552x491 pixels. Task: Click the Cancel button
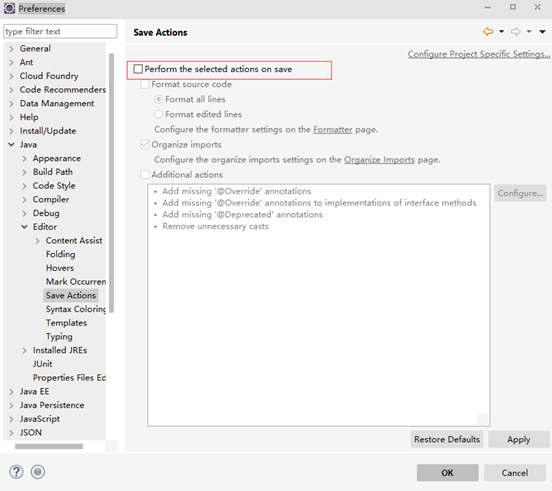click(515, 472)
